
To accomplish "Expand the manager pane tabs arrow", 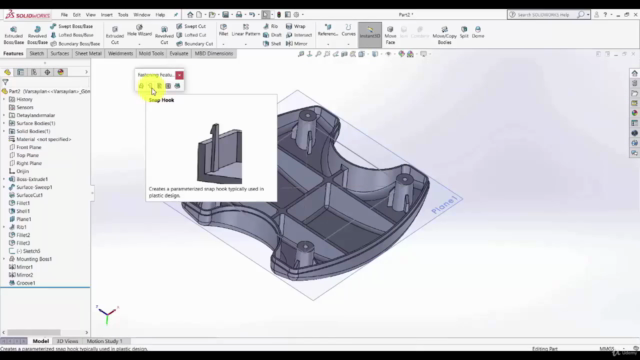I will tap(86, 72).
